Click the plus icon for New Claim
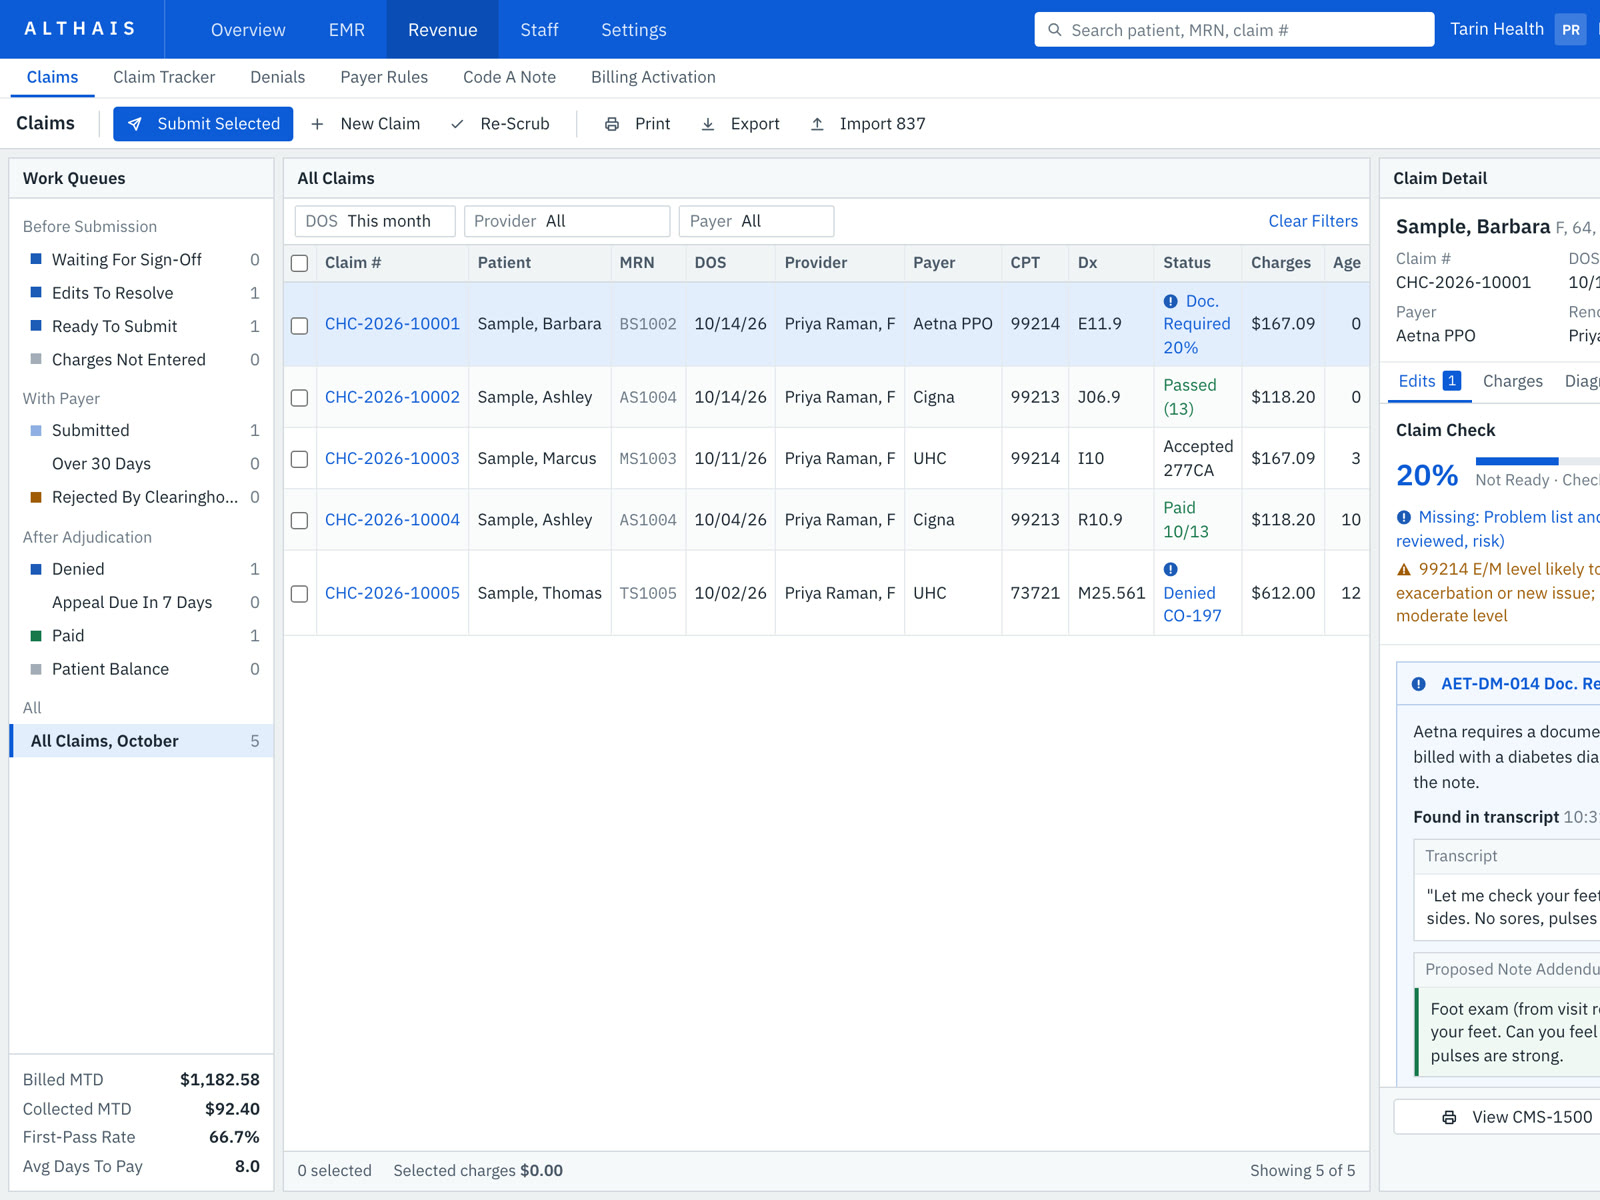1600x1200 pixels. [x=317, y=124]
